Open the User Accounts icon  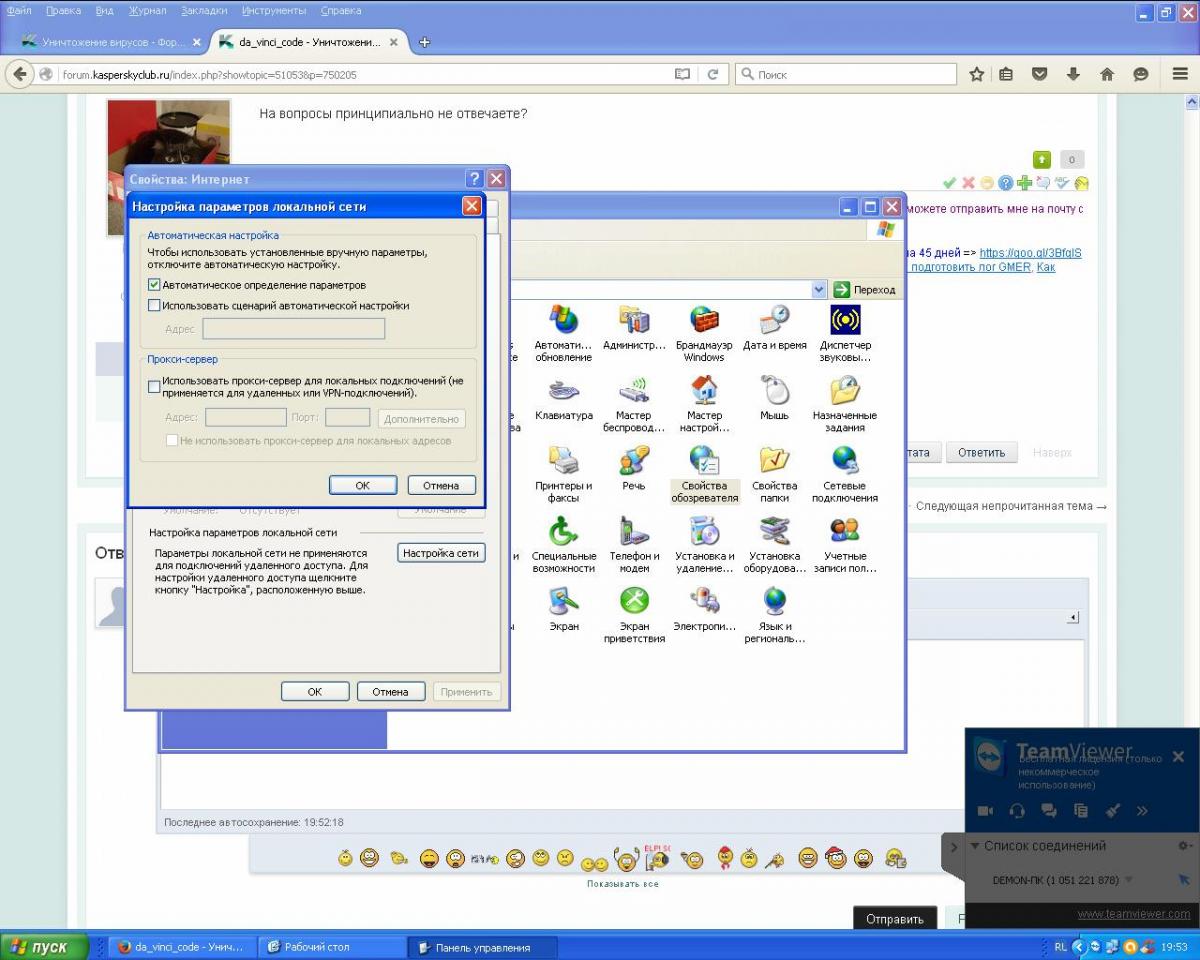click(845, 532)
